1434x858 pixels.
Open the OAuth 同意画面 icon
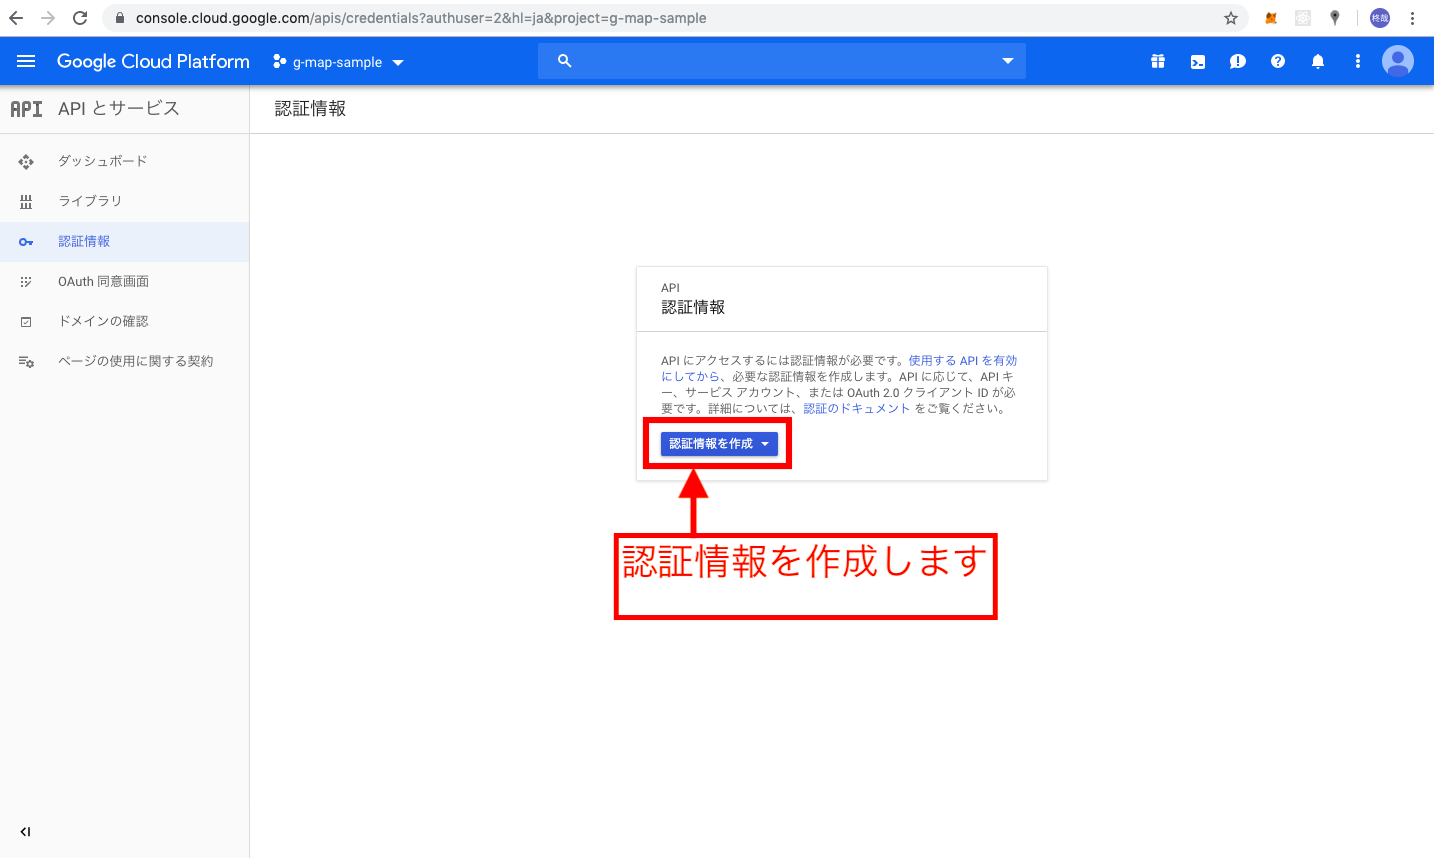coord(26,281)
